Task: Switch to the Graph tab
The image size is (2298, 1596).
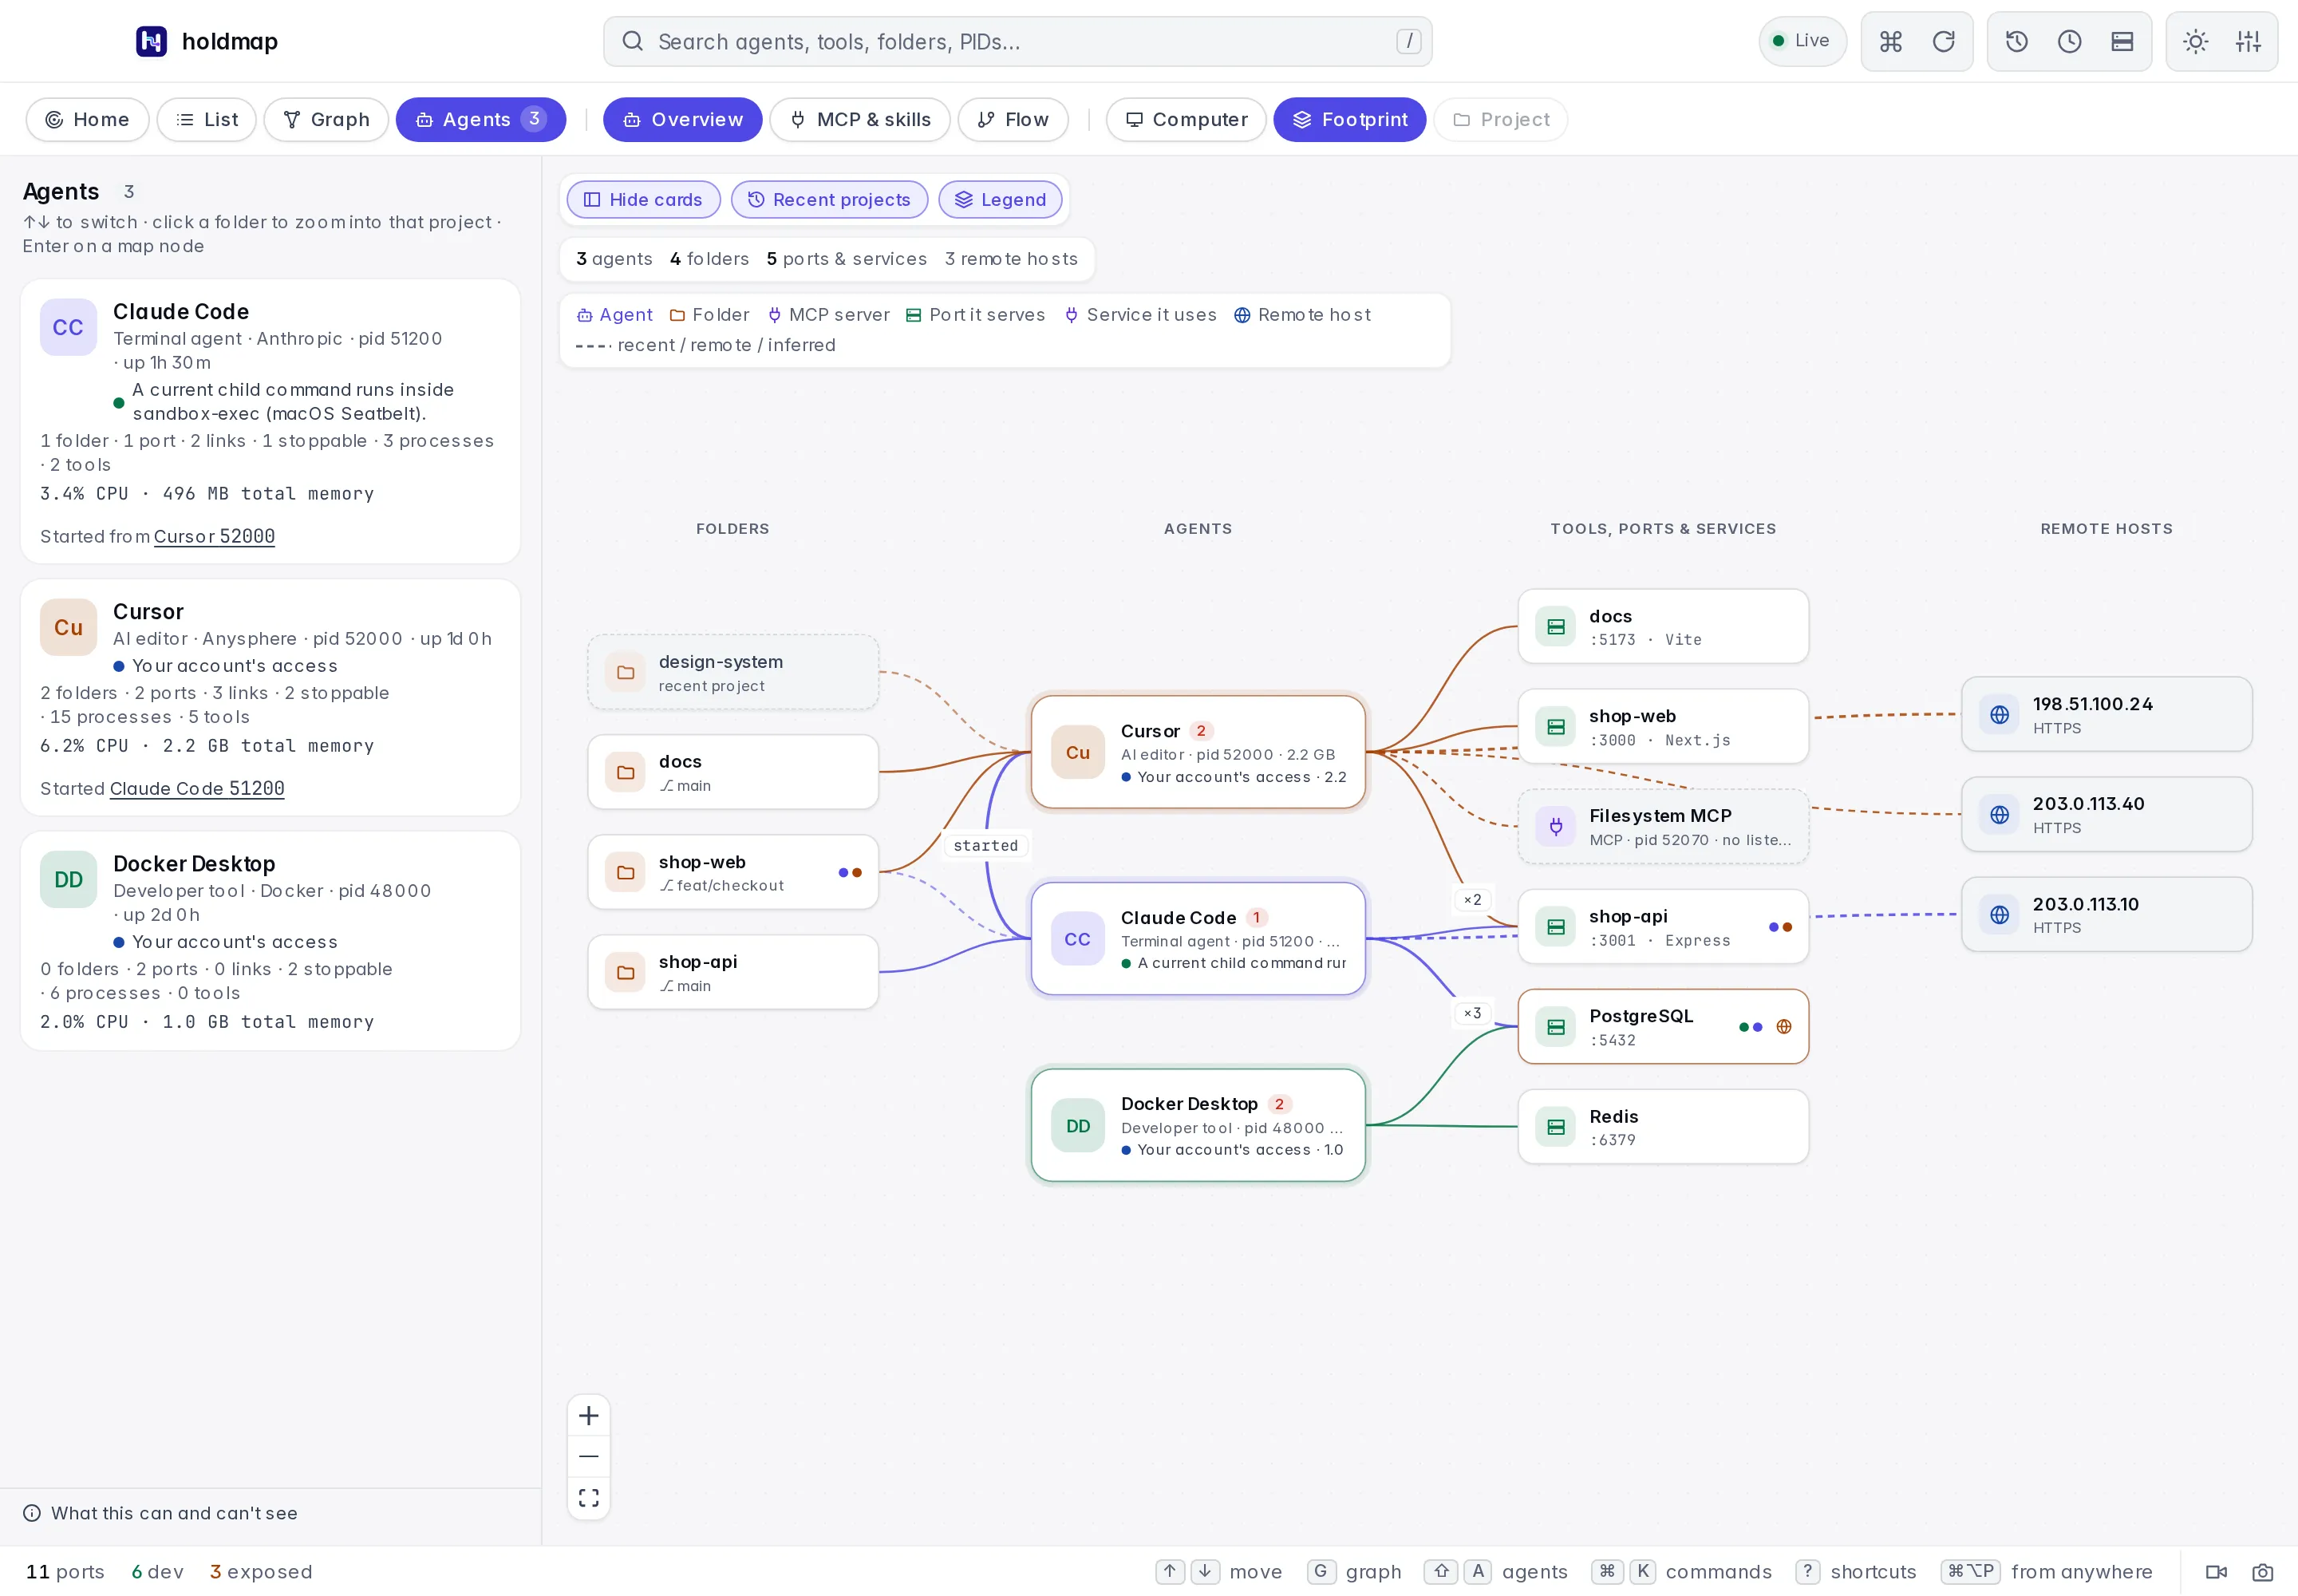Action: click(326, 119)
